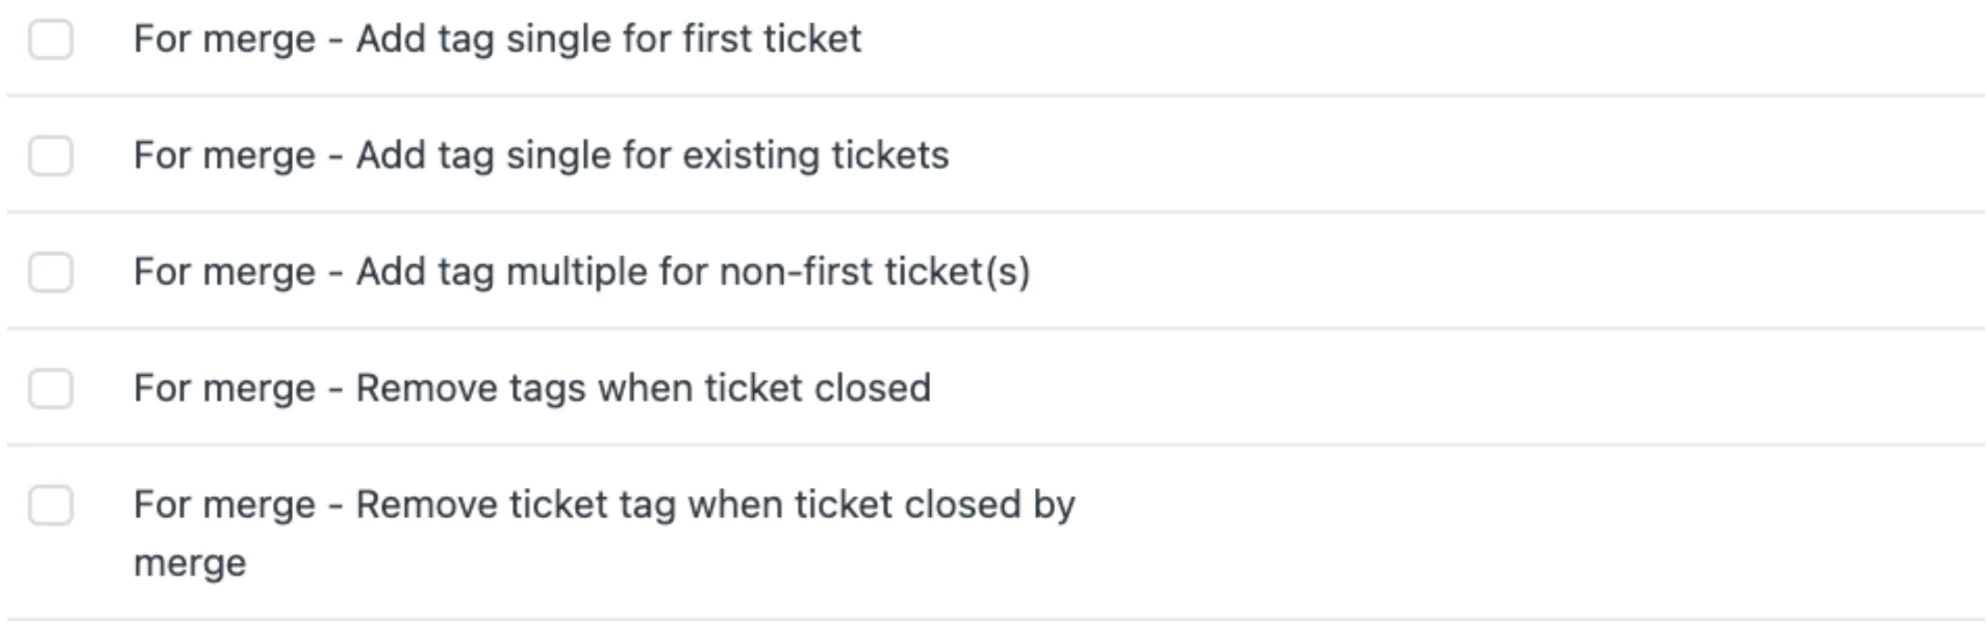Click the wrapped word "merge" on the last row
This screenshot has width=1986, height=630.
189,563
